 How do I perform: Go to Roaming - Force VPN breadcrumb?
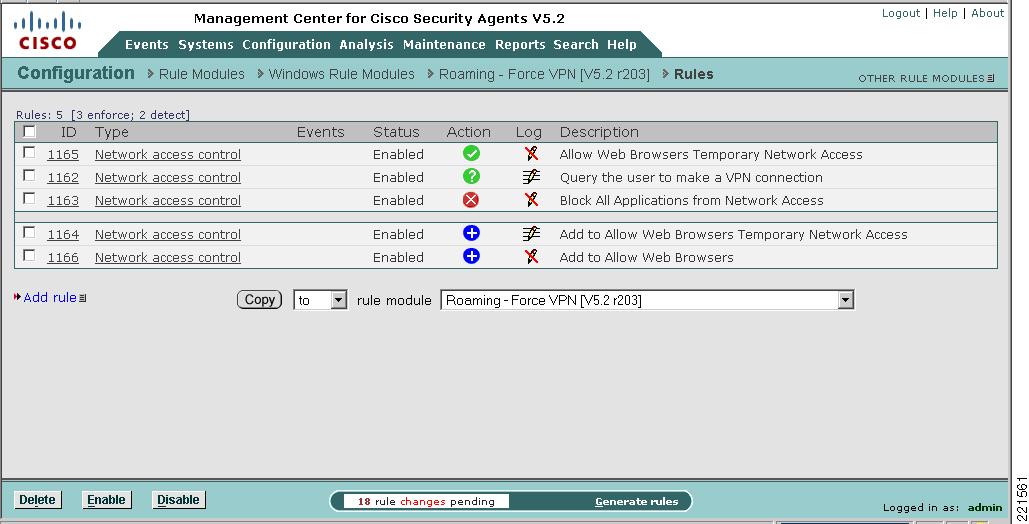[544, 74]
